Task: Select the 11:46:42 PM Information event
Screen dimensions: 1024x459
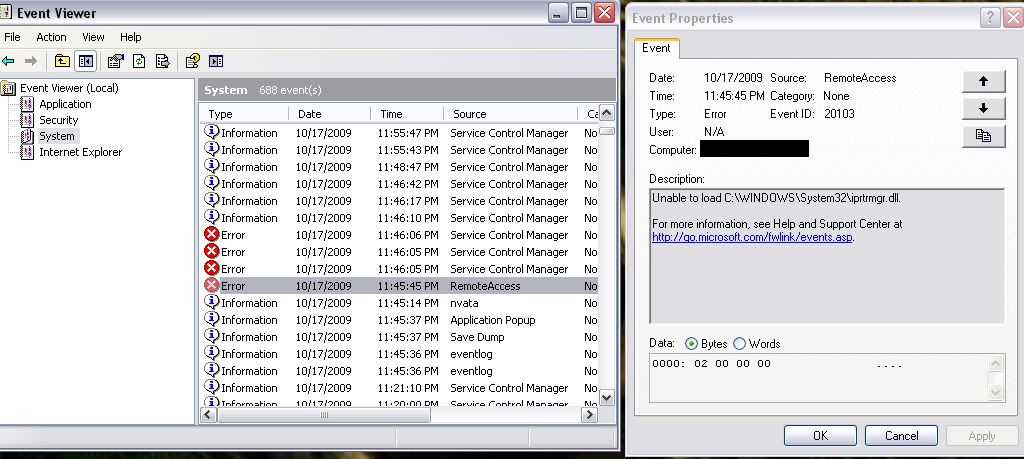Action: (398, 183)
